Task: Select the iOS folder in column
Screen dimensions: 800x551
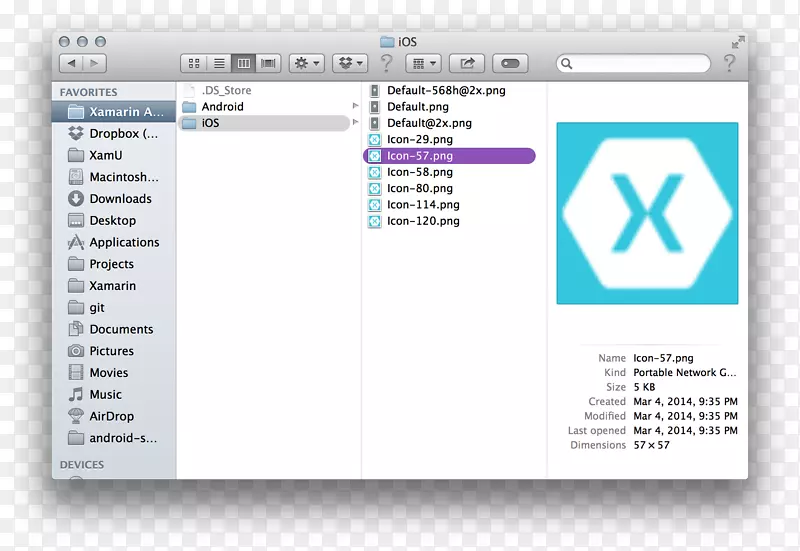Action: (x=264, y=123)
